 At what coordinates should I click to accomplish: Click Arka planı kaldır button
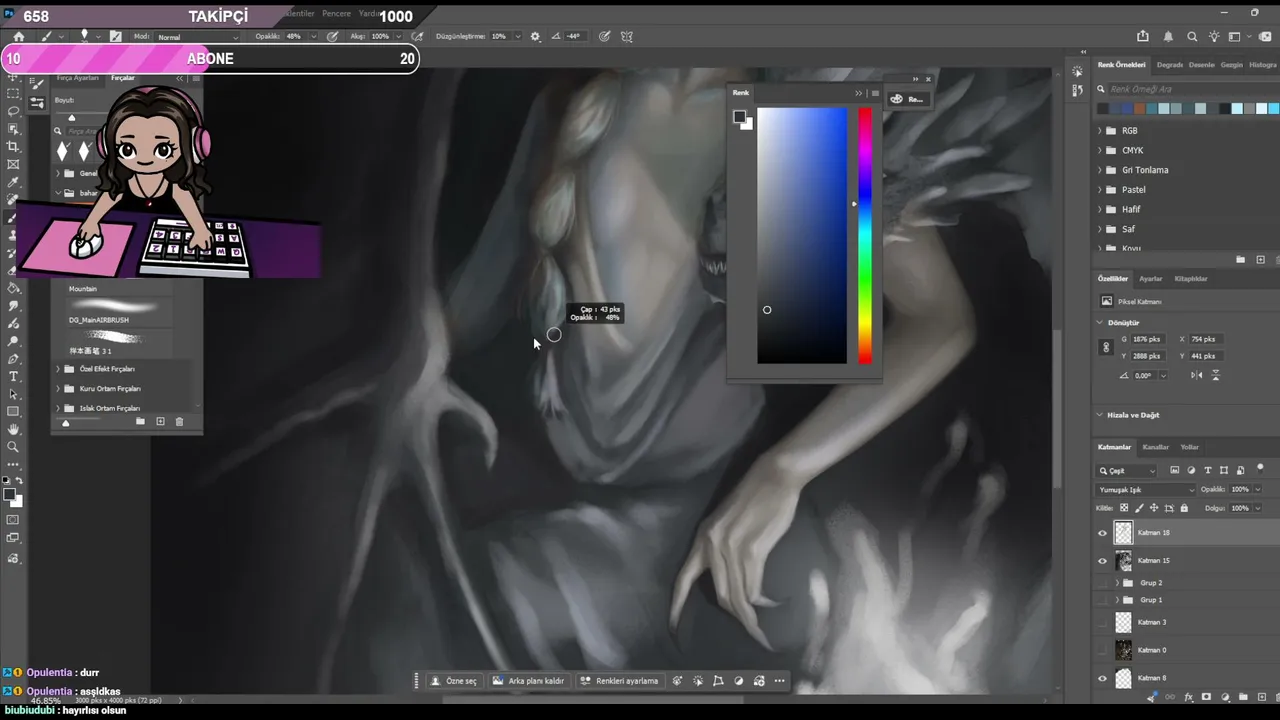pyautogui.click(x=529, y=681)
